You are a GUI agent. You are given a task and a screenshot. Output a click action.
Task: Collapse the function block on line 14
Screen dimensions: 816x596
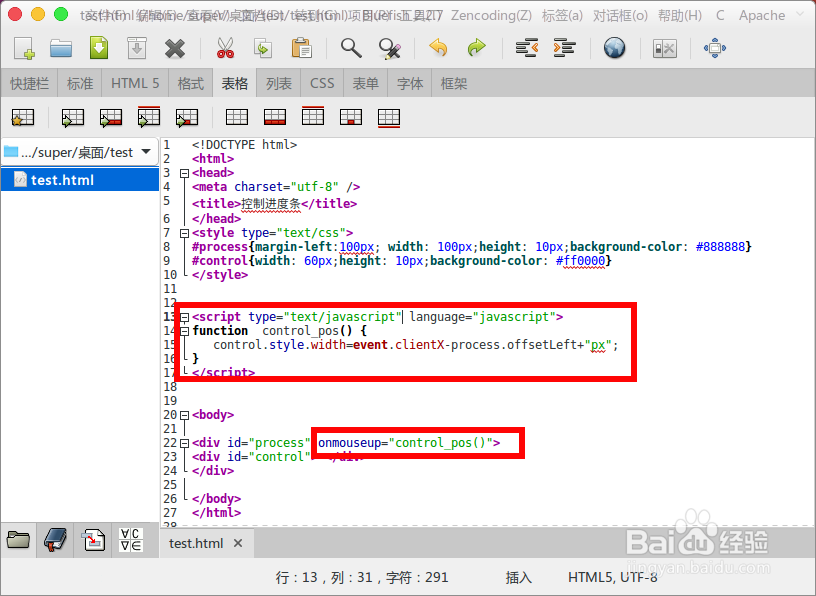184,331
